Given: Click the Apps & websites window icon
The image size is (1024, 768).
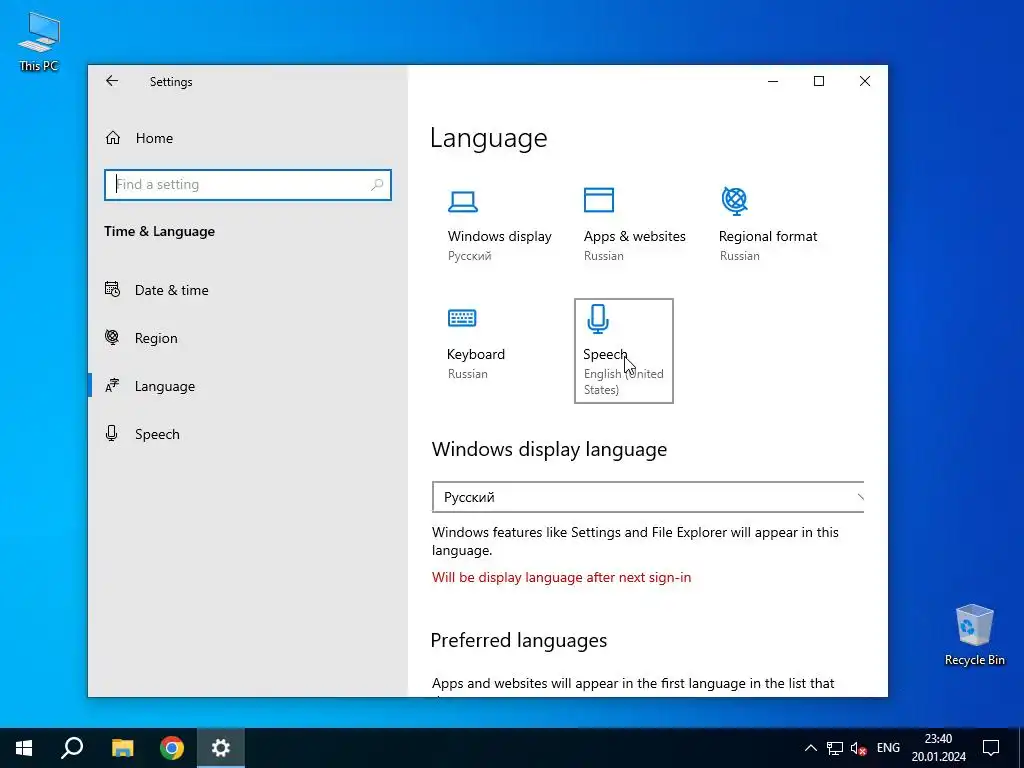Looking at the screenshot, I should (x=598, y=200).
